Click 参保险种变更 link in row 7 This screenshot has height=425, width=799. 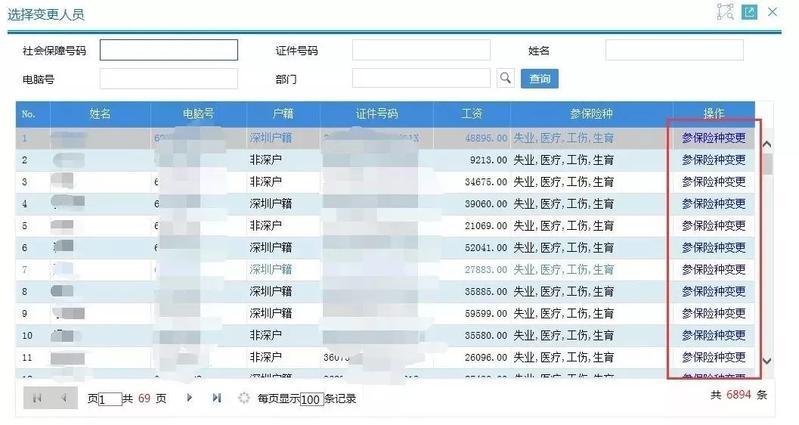click(713, 269)
